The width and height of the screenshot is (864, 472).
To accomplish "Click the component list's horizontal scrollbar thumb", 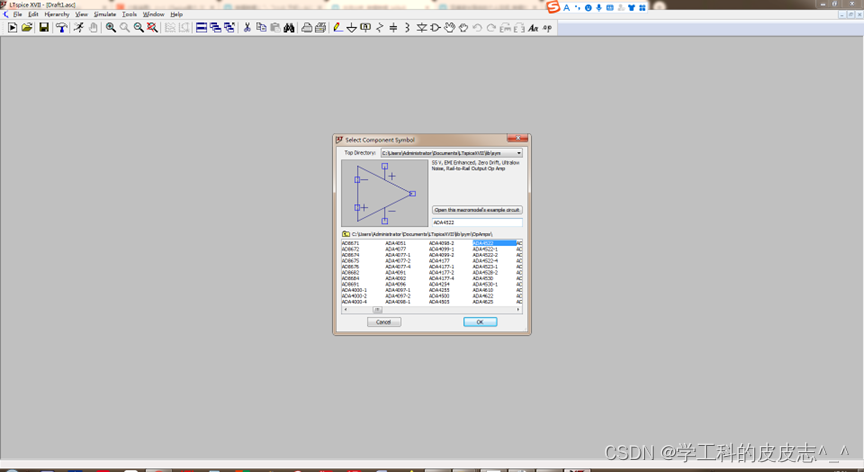I will [377, 310].
